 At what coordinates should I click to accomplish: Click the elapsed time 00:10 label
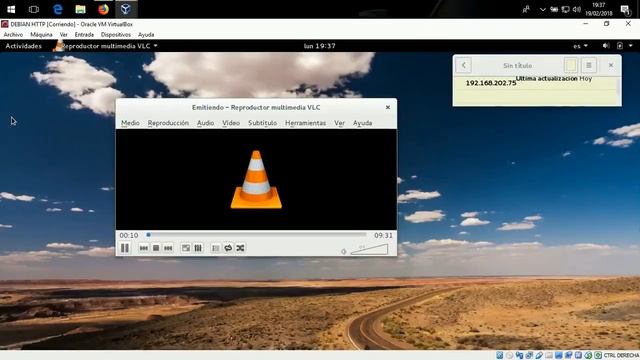pos(129,236)
